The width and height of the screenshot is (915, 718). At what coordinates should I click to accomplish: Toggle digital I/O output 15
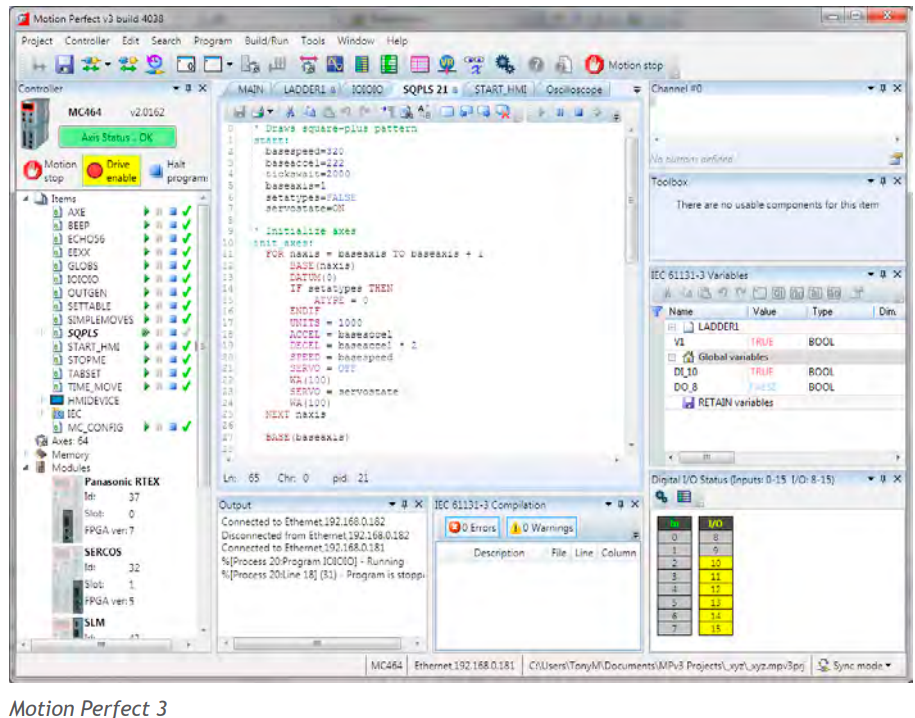[715, 629]
